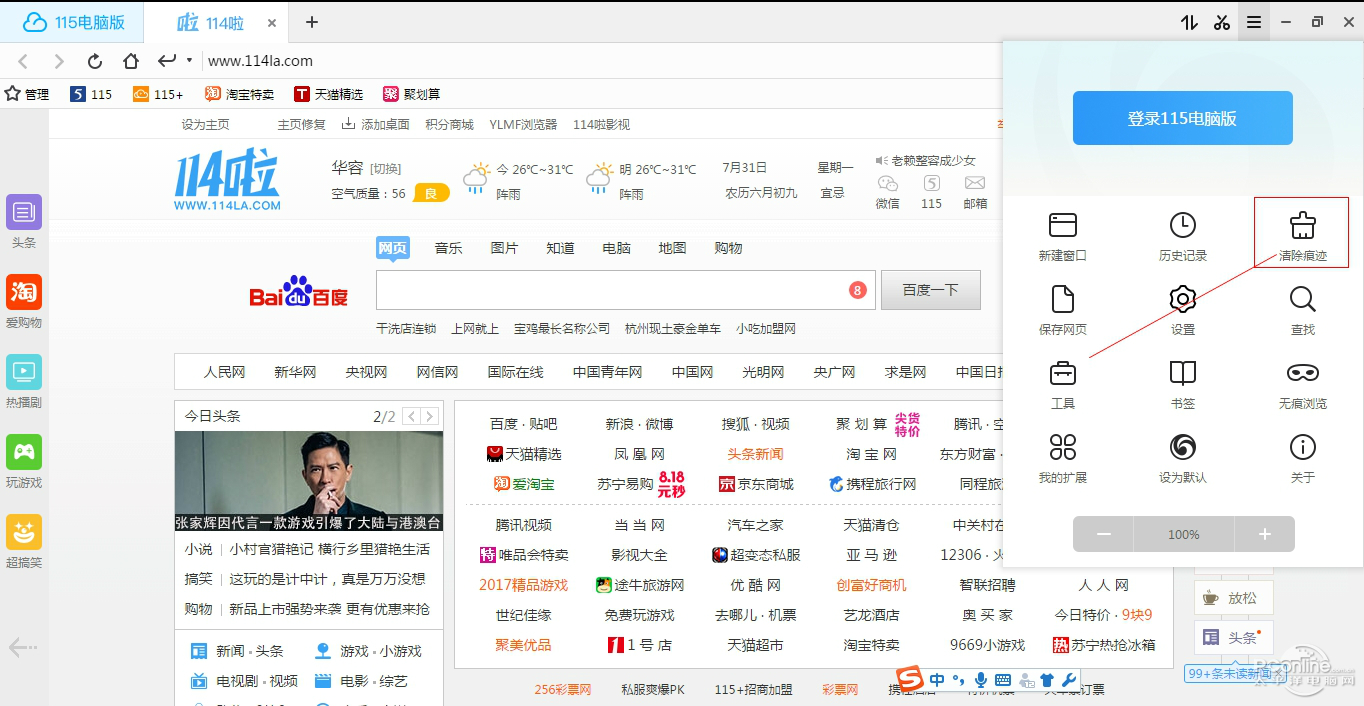This screenshot has height=706, width=1364.
Task: Click the back navigation arrow
Action: tap(24, 61)
